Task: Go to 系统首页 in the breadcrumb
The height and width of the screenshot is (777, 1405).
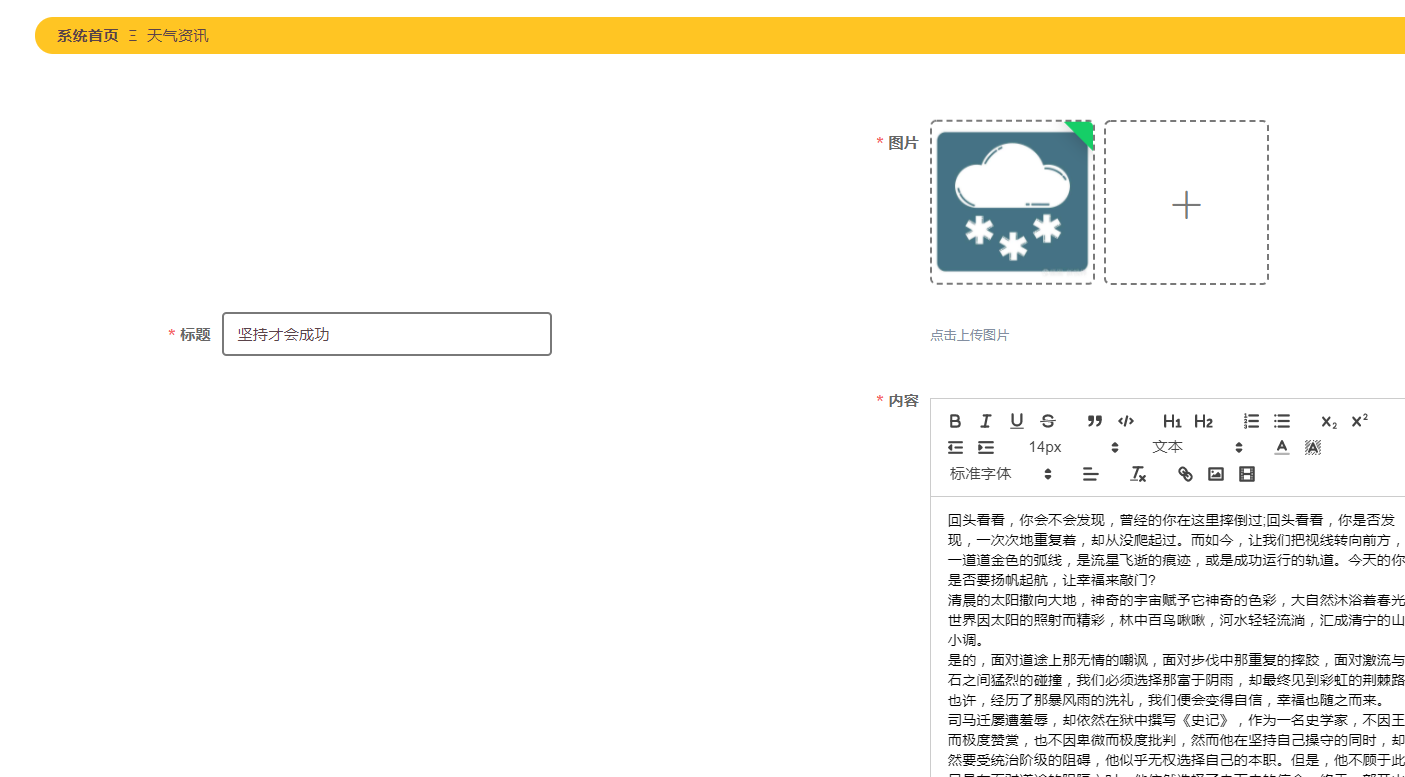Action: coord(87,36)
